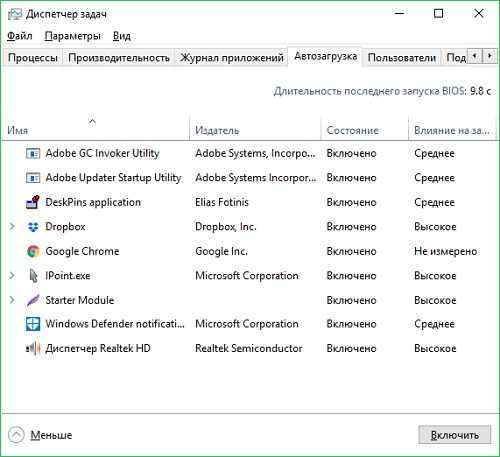
Task: Expand the Dropbox startup entry
Action: pyautogui.click(x=12, y=227)
